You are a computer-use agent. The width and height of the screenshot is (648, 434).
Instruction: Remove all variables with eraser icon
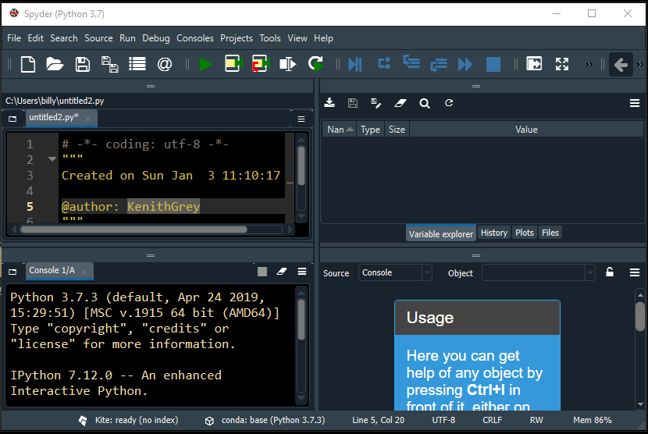[401, 103]
